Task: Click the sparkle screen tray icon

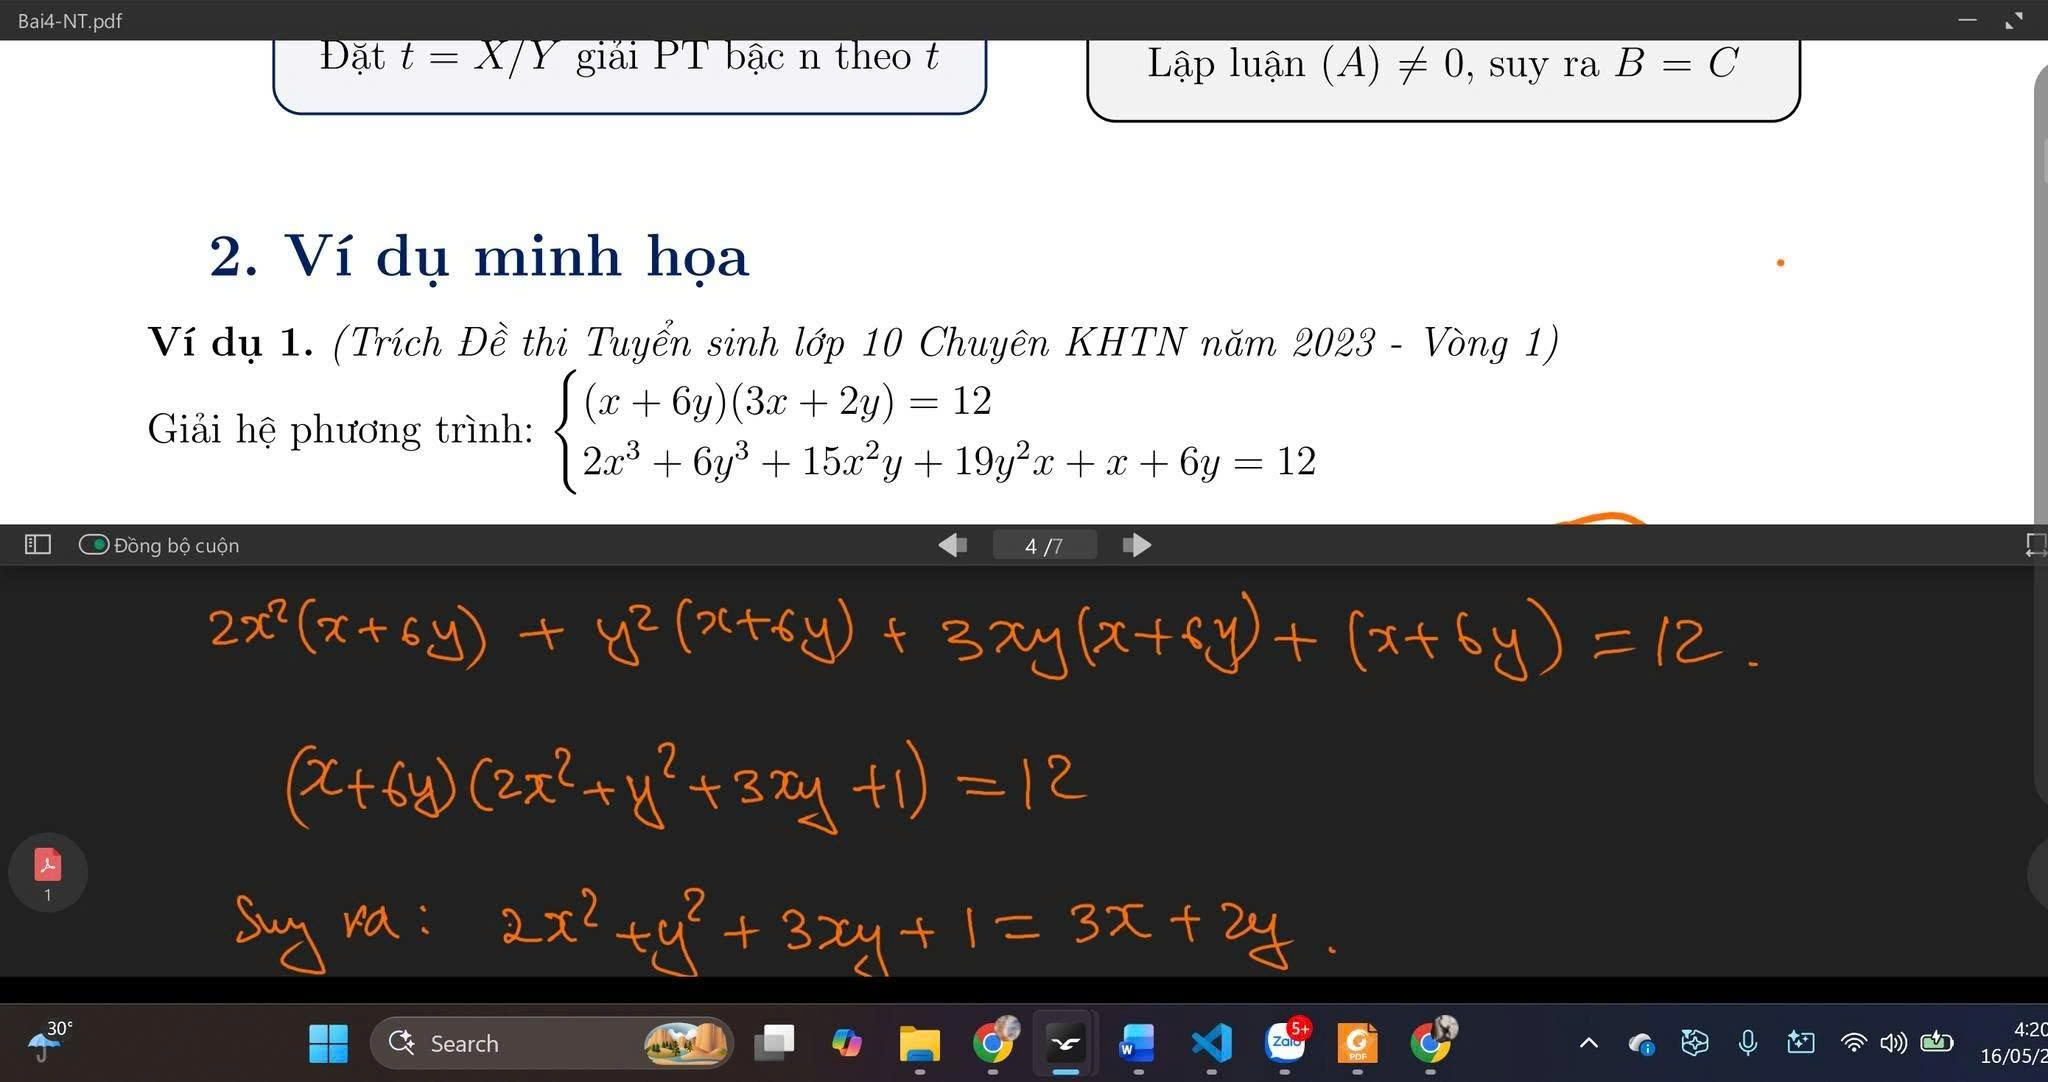Action: click(x=1801, y=1043)
